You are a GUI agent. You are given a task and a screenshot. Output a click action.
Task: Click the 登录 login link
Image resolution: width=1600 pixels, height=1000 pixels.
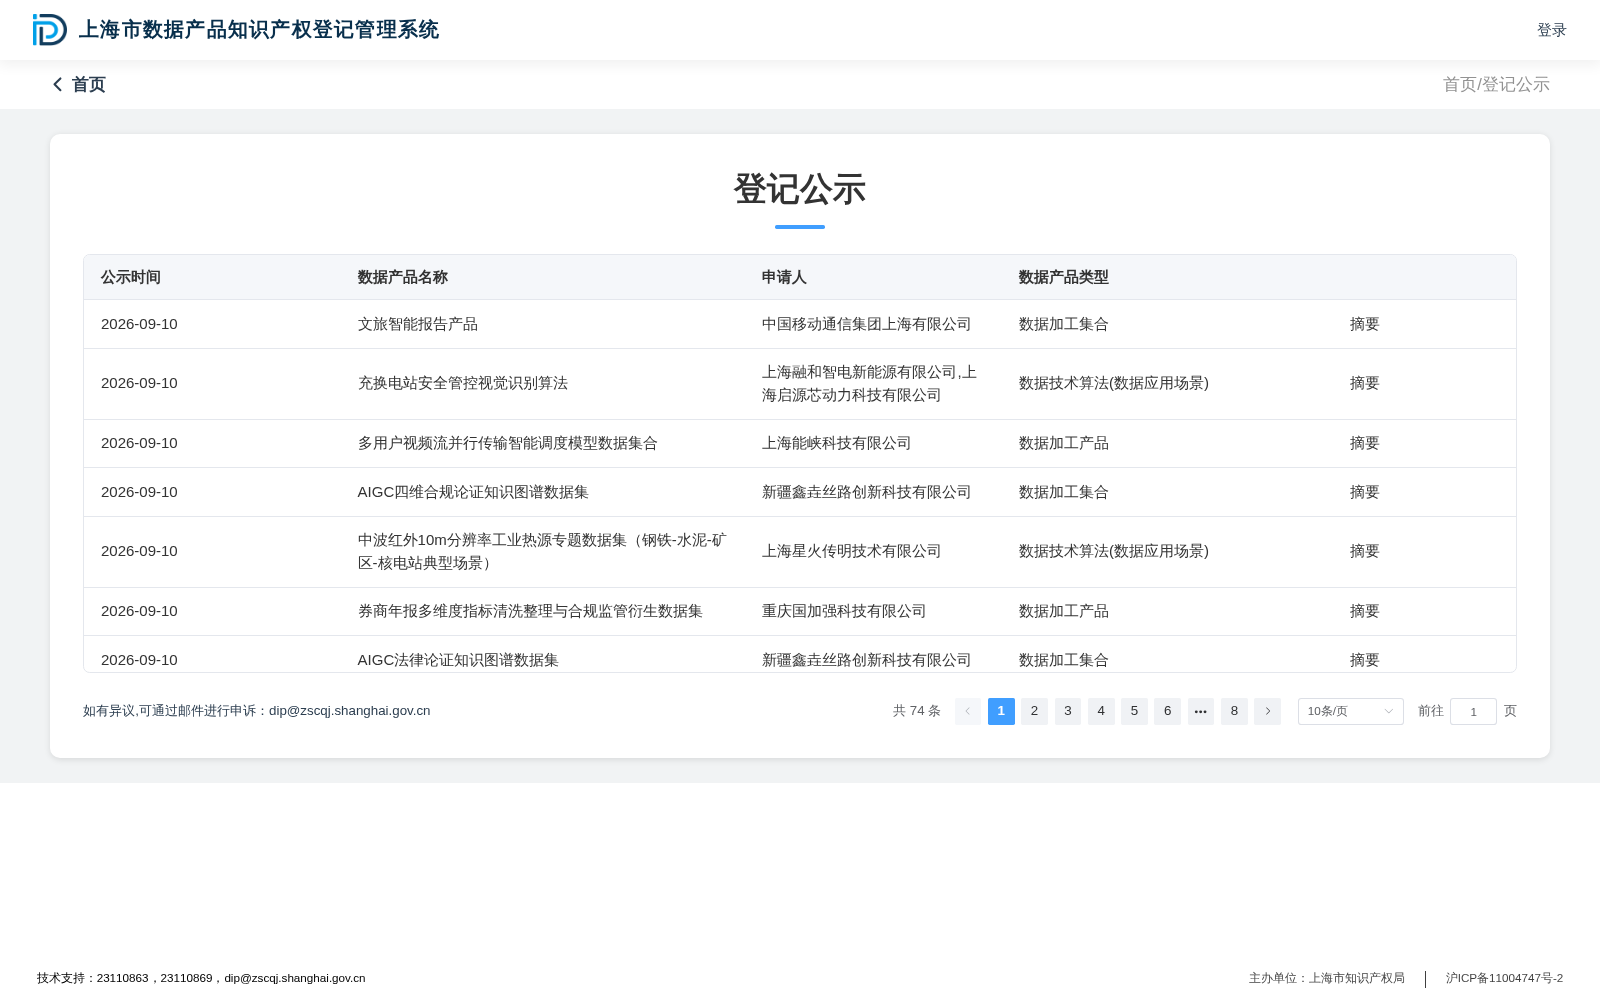tap(1551, 30)
